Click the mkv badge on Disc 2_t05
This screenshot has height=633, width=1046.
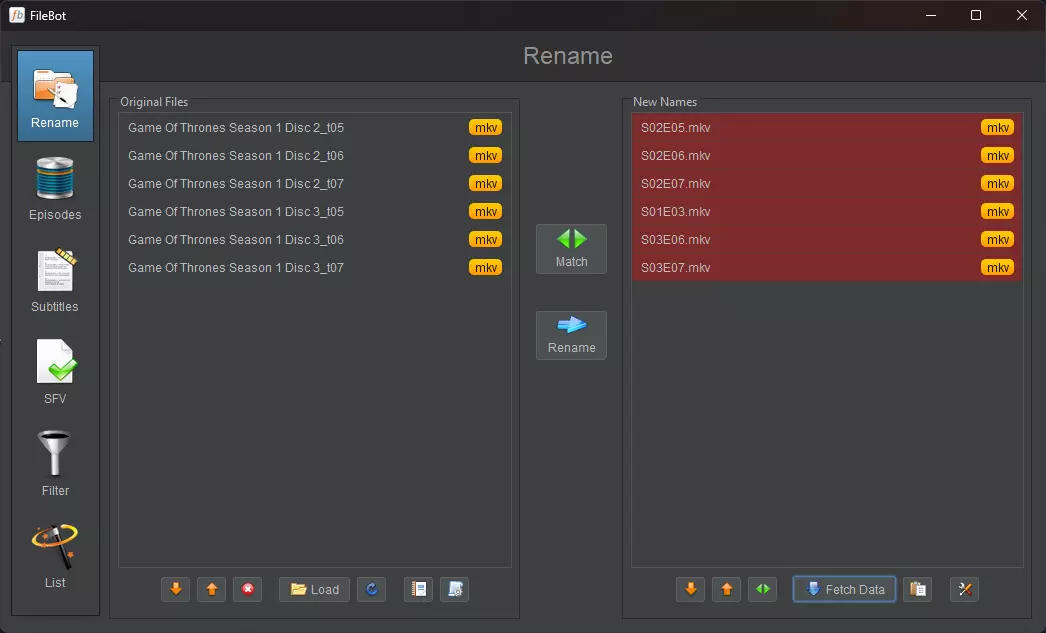[x=486, y=127]
